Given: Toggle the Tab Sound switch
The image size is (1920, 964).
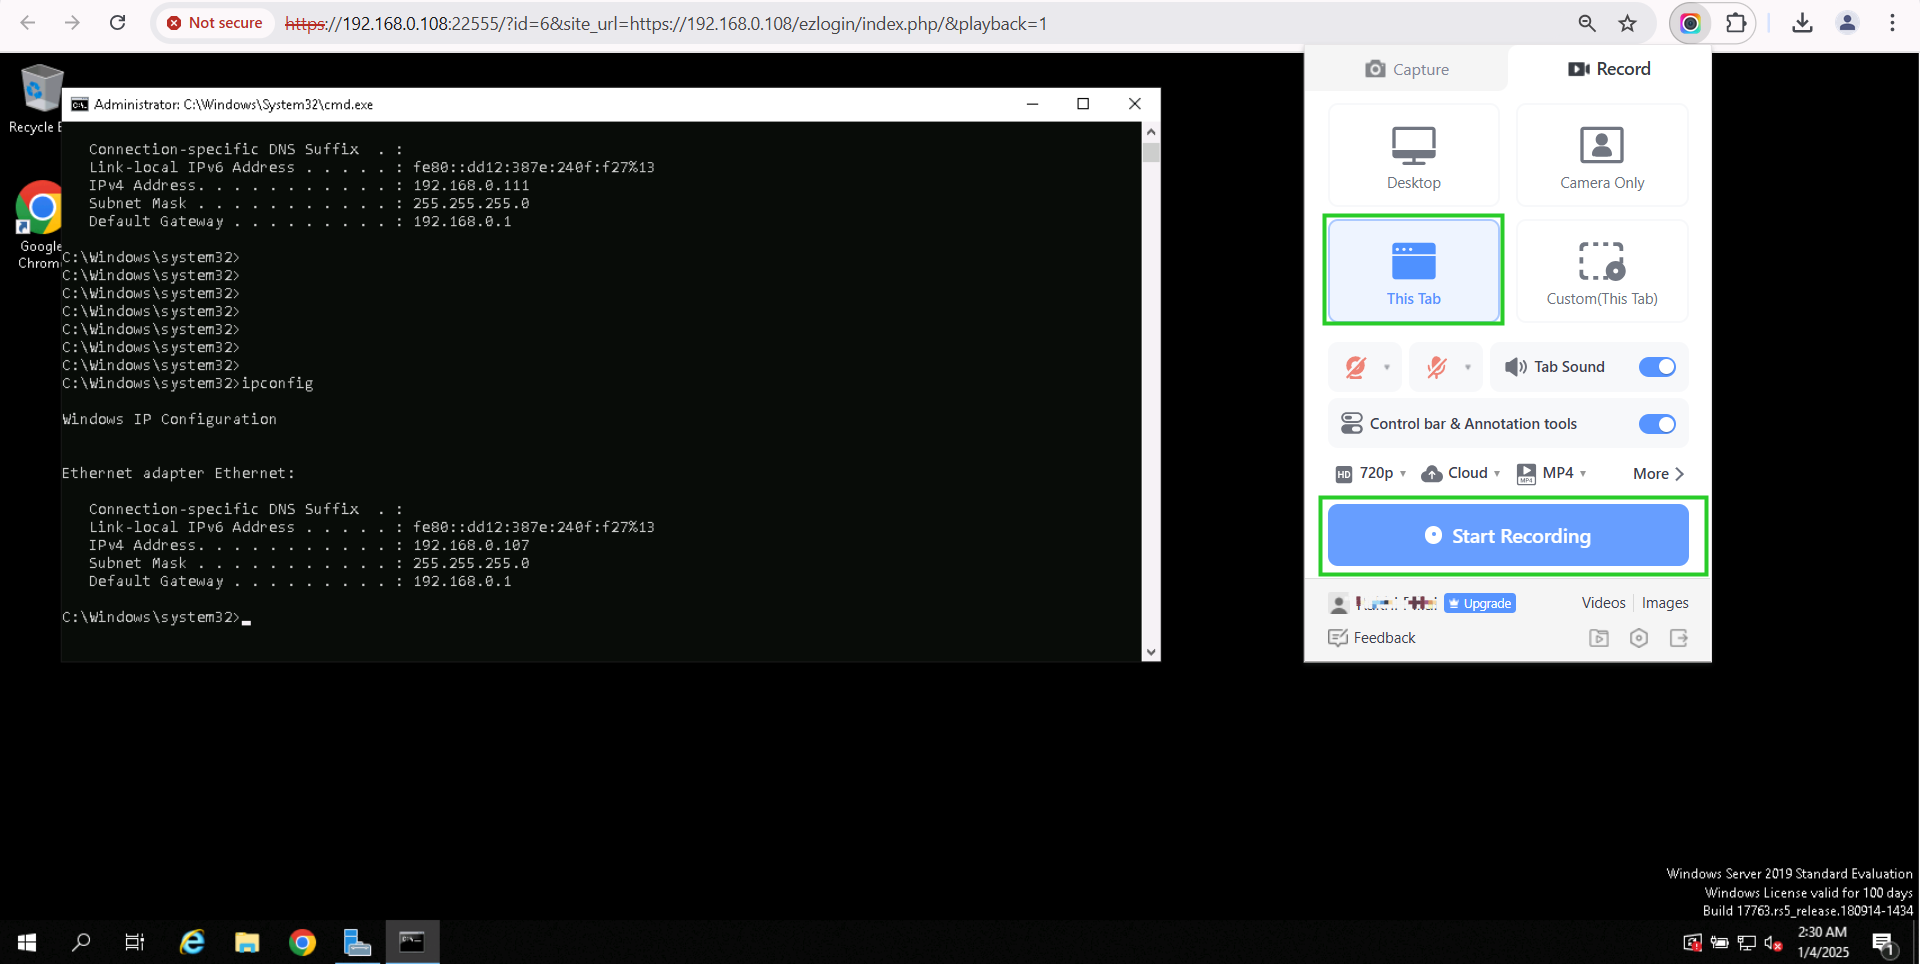Looking at the screenshot, I should click(x=1656, y=367).
